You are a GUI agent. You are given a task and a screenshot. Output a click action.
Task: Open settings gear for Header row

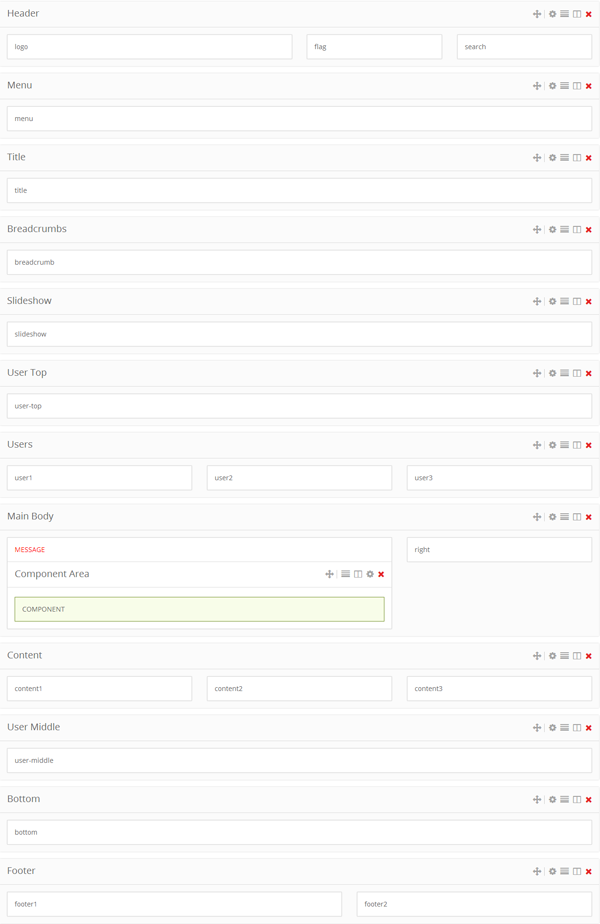552,14
